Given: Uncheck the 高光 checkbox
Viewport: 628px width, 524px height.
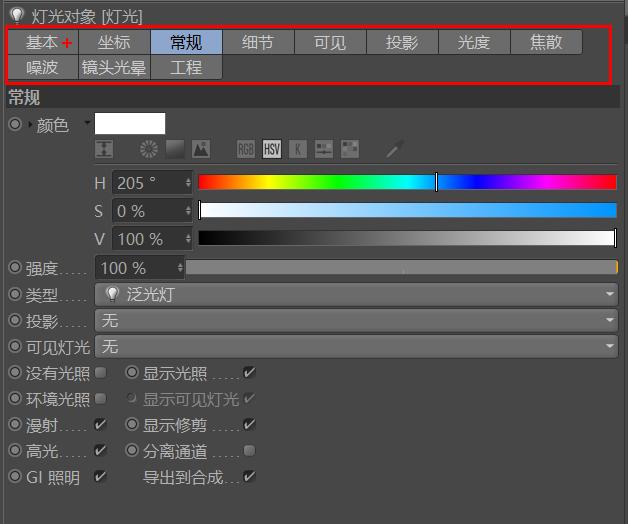Looking at the screenshot, I should coord(100,450).
